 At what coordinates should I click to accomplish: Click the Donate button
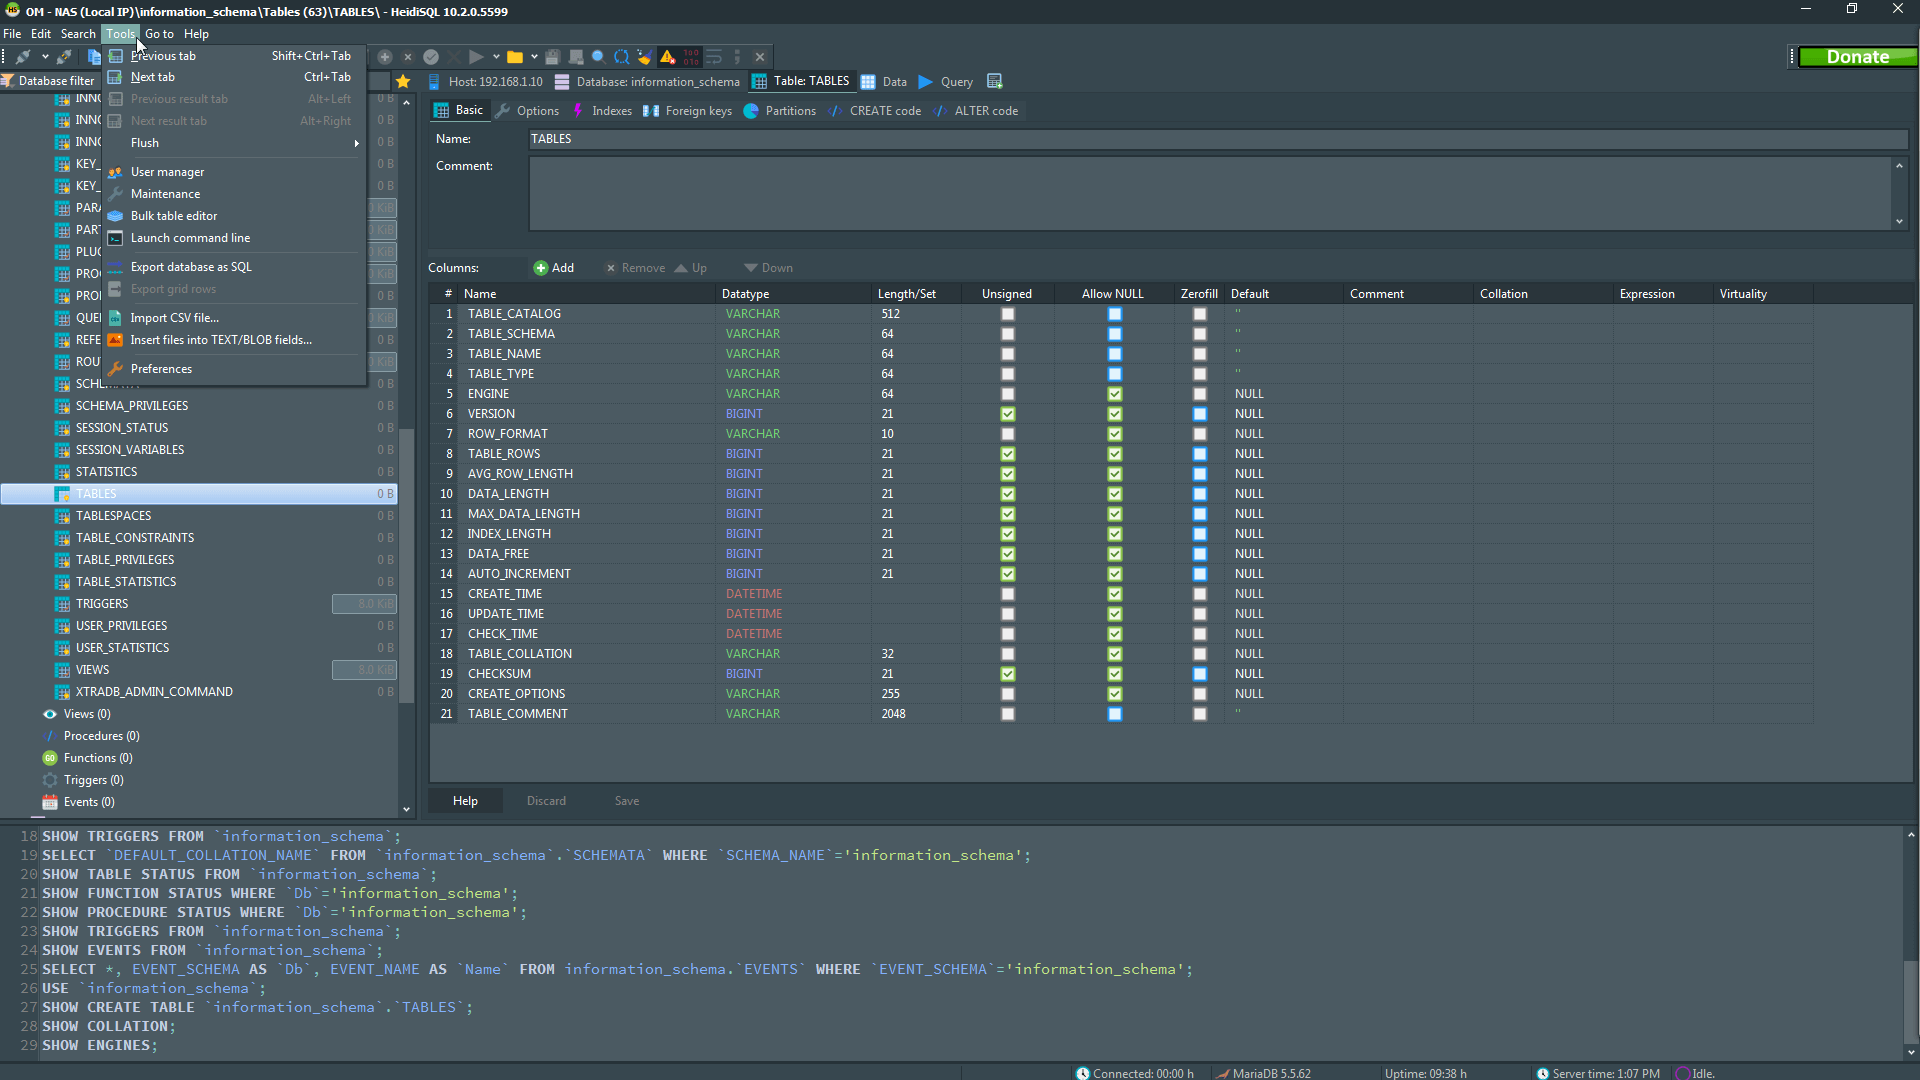(1857, 57)
